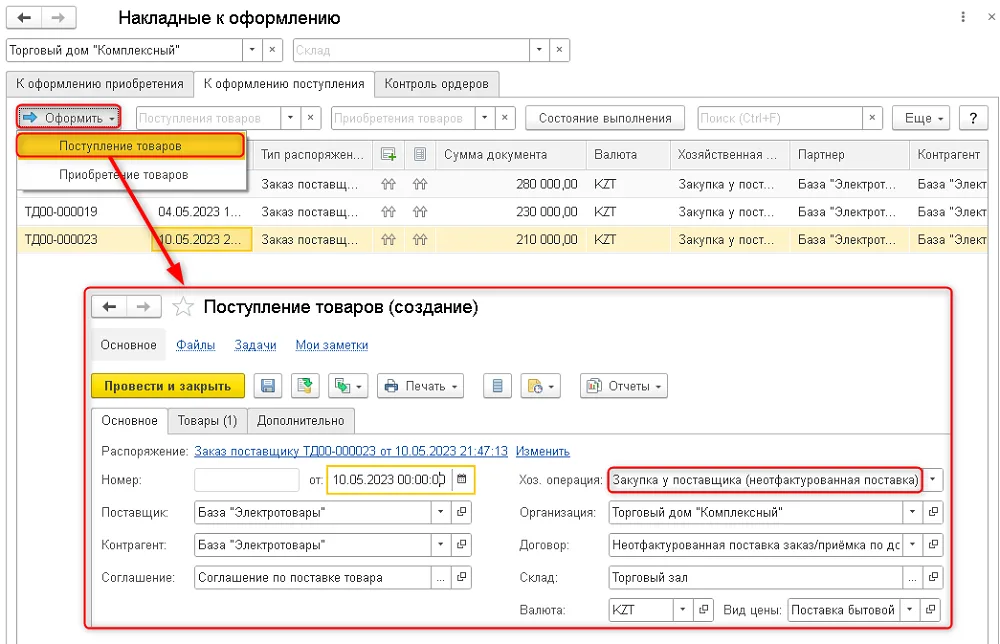
Task: Expand the Хоз. операция dropdown
Action: [932, 479]
